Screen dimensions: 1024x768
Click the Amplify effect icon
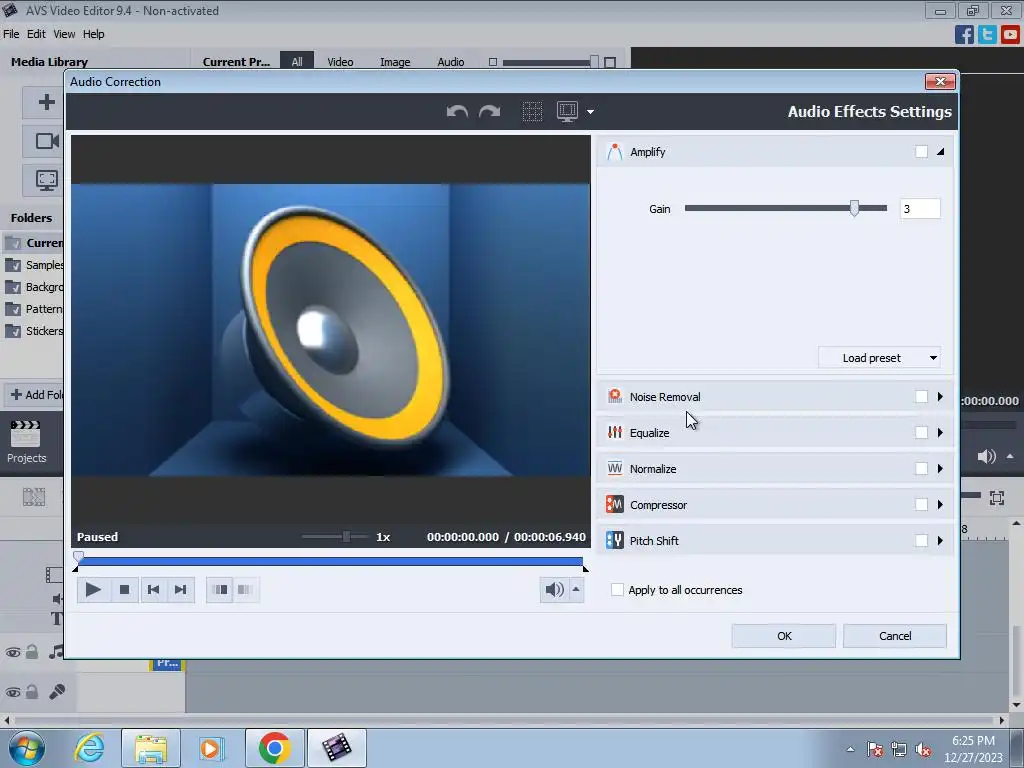pyautogui.click(x=615, y=152)
